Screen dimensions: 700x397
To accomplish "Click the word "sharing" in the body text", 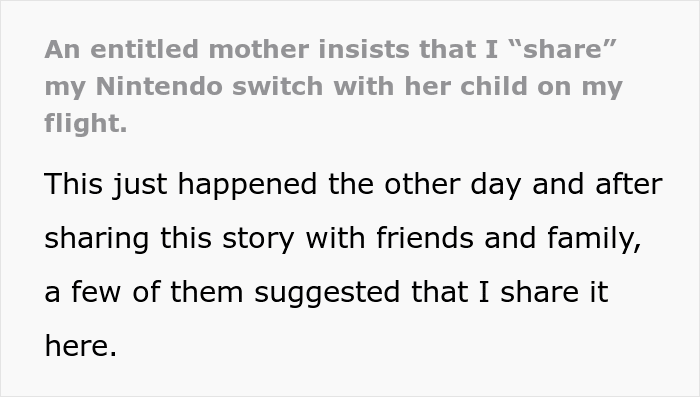I will coord(96,239).
